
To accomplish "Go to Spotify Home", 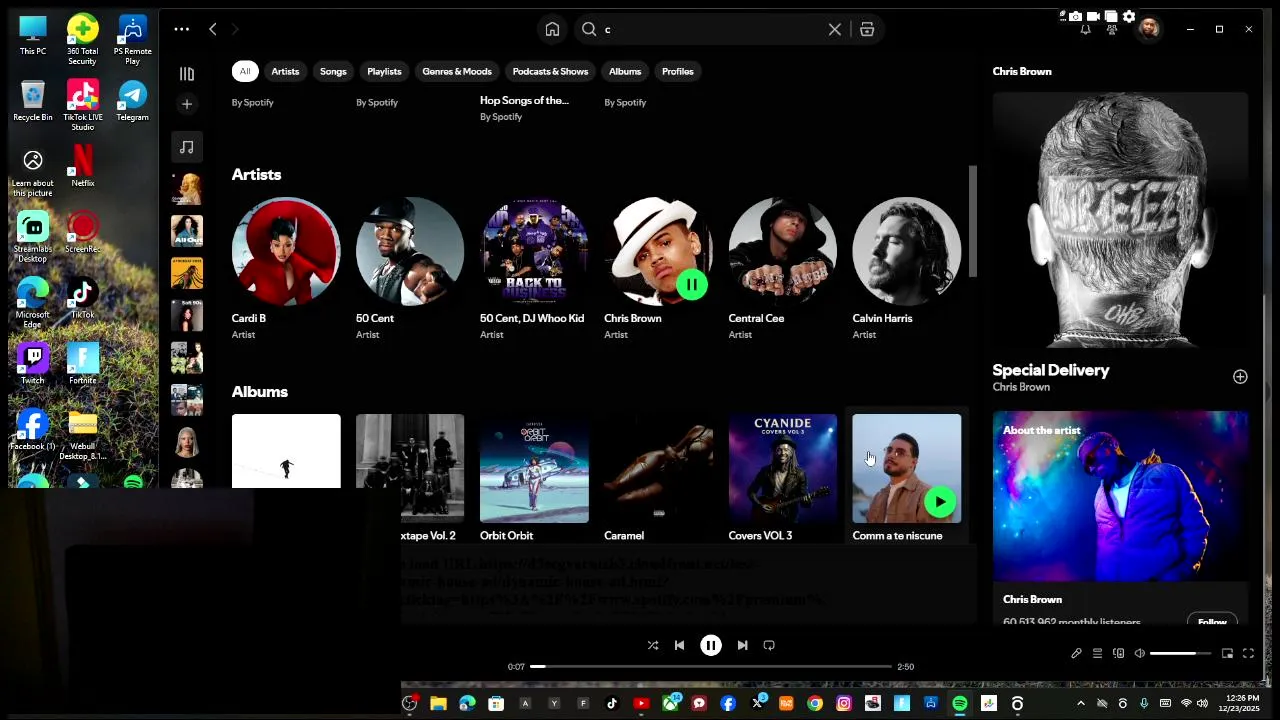I will (x=552, y=29).
